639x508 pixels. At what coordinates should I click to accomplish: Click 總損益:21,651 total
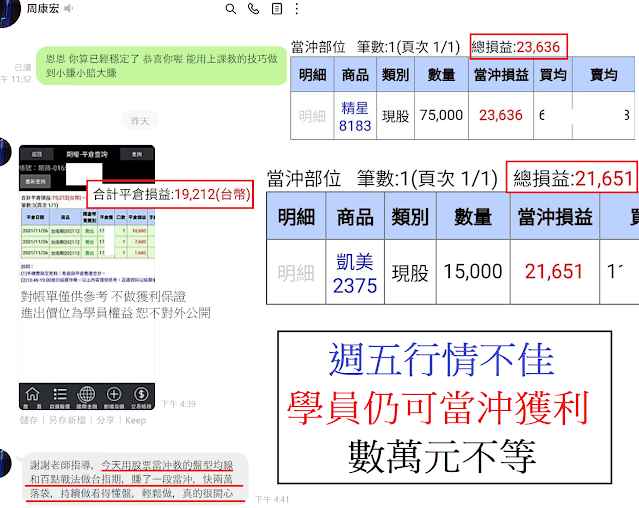pyautogui.click(x=572, y=178)
